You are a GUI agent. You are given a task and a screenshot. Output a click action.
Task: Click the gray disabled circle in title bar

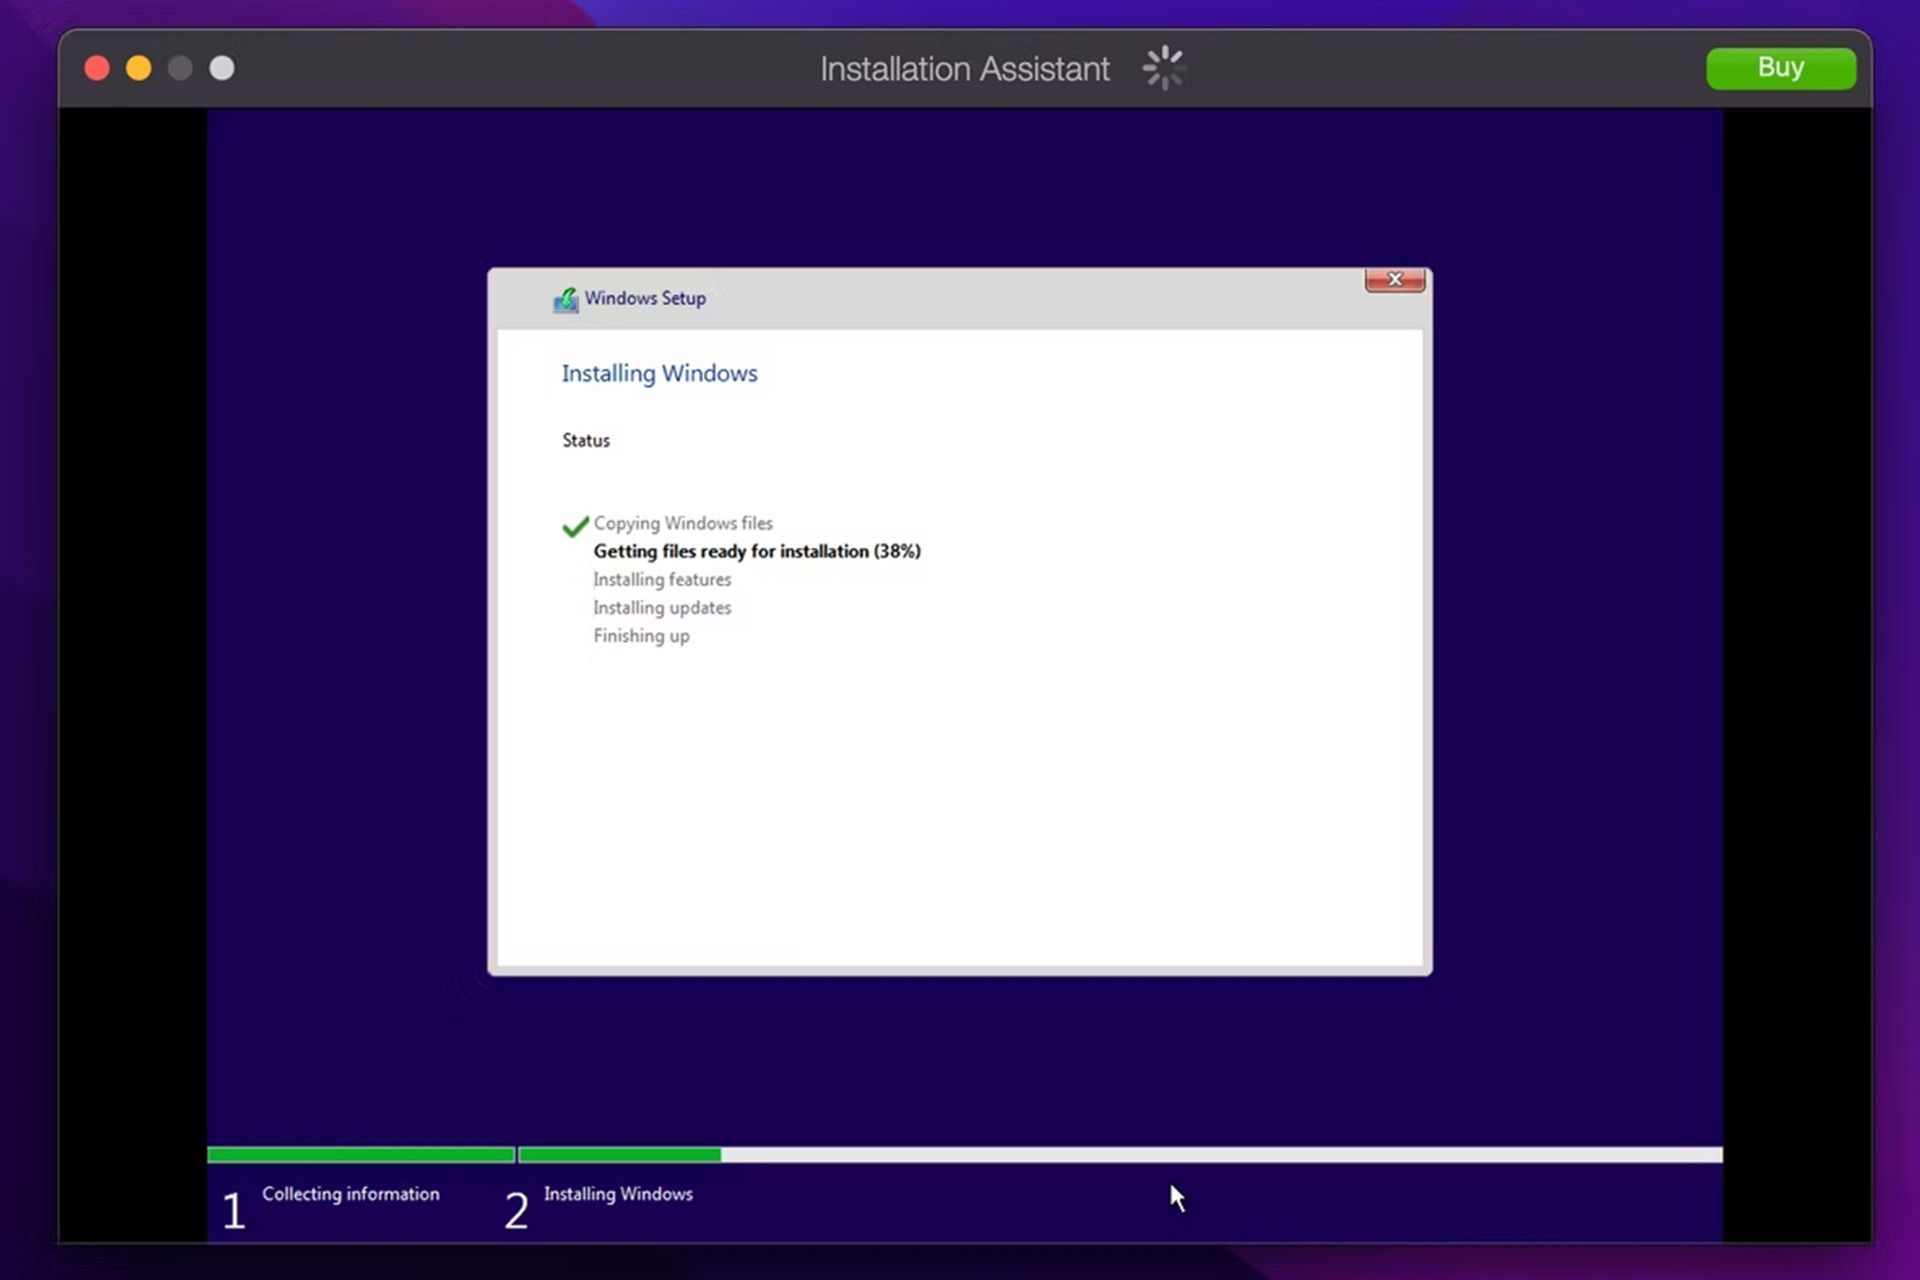(180, 68)
